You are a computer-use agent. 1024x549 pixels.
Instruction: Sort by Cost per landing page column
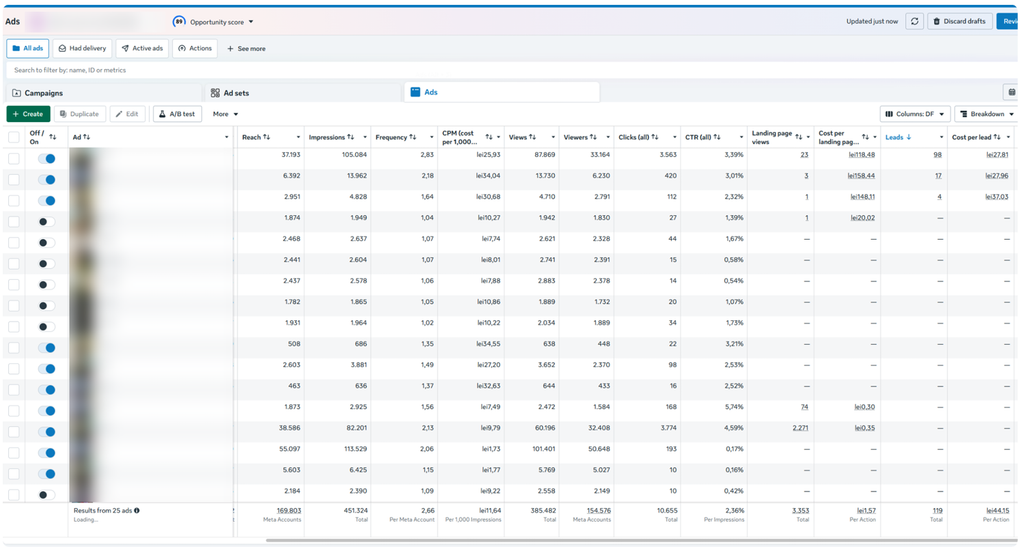[x=865, y=137]
